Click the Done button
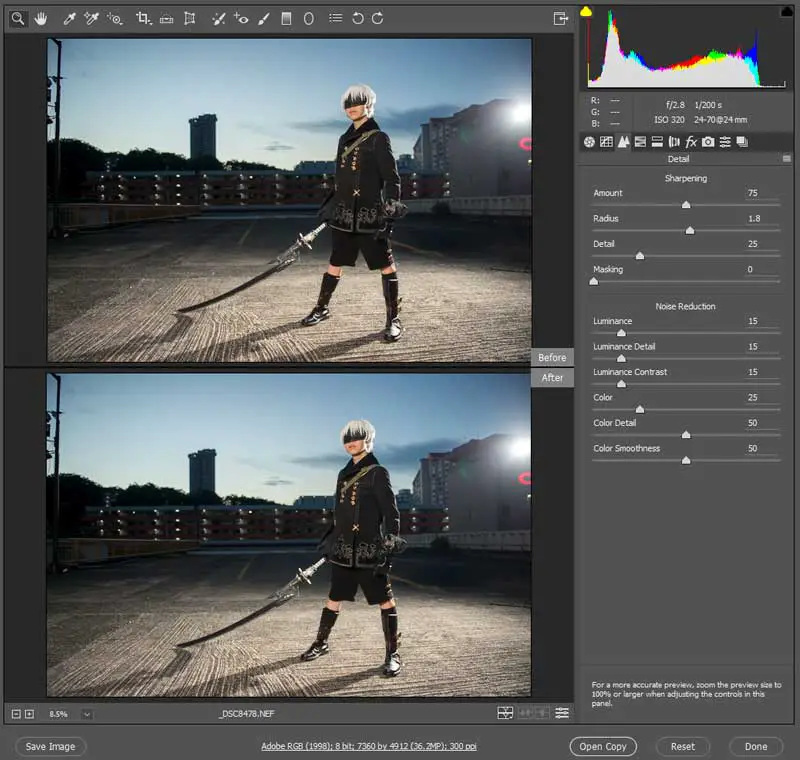The height and width of the screenshot is (760, 800). tap(756, 747)
